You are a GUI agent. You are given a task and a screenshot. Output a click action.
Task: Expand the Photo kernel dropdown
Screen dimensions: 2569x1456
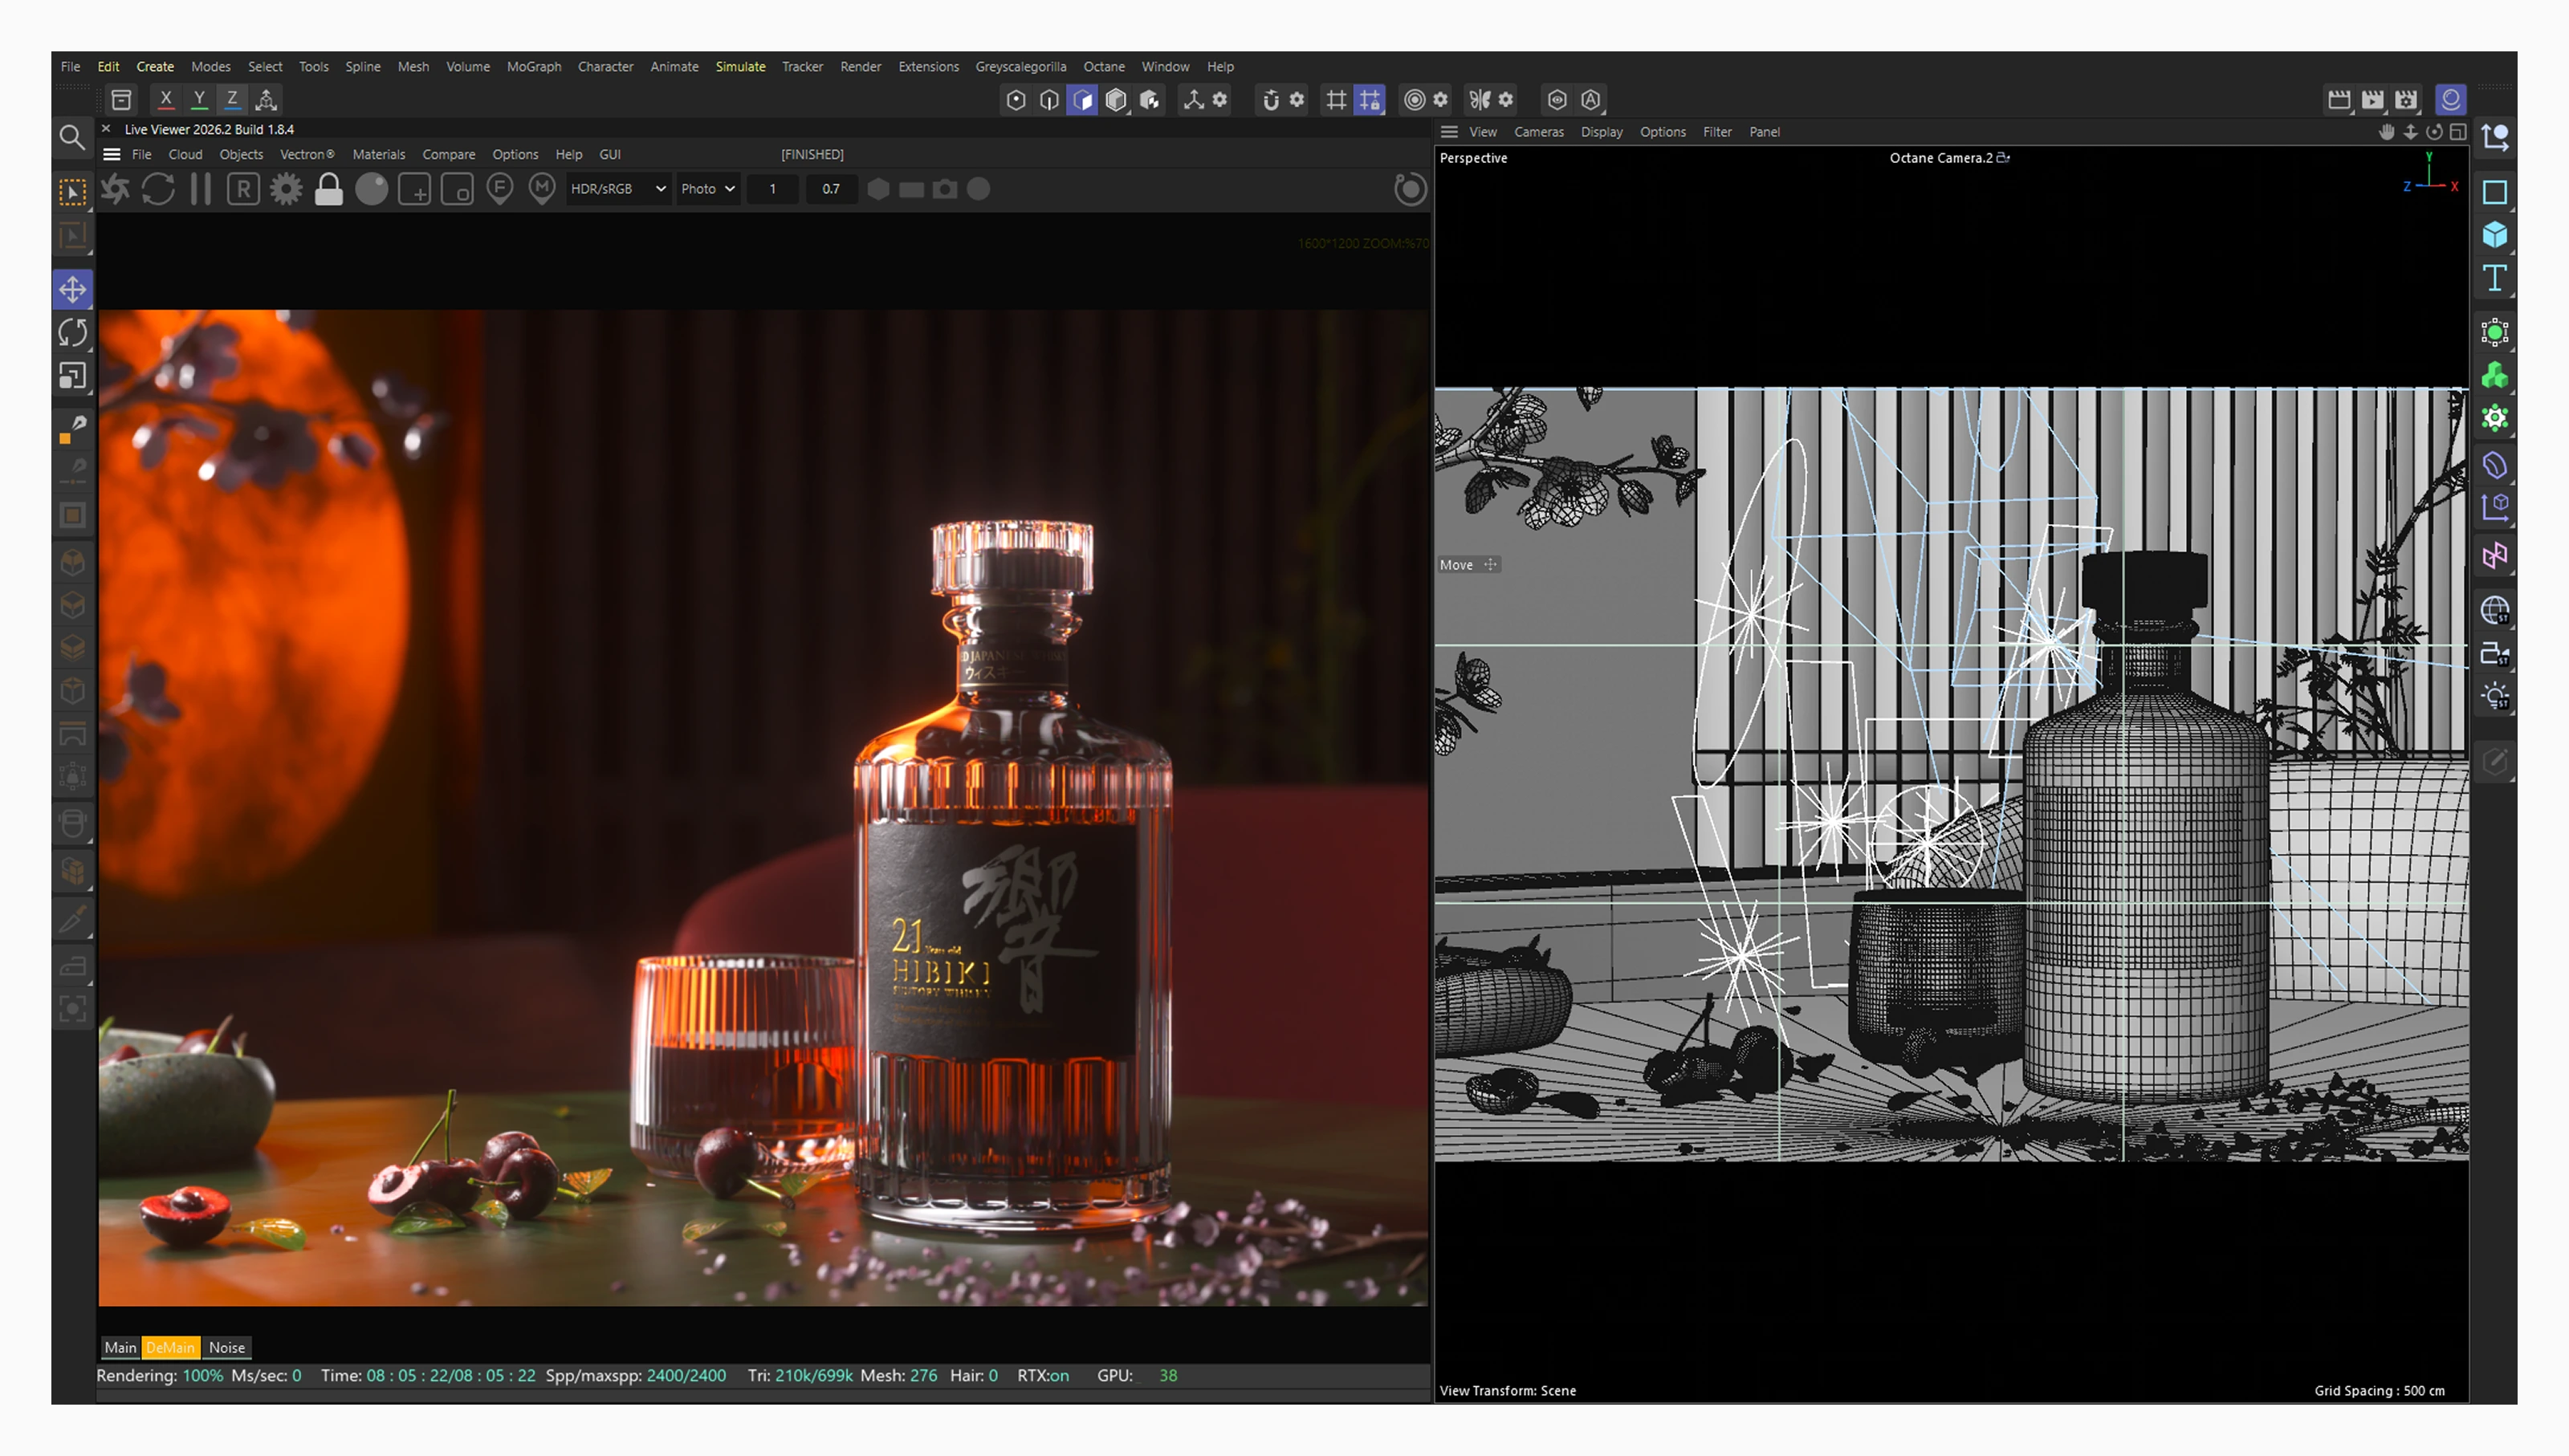tap(707, 189)
